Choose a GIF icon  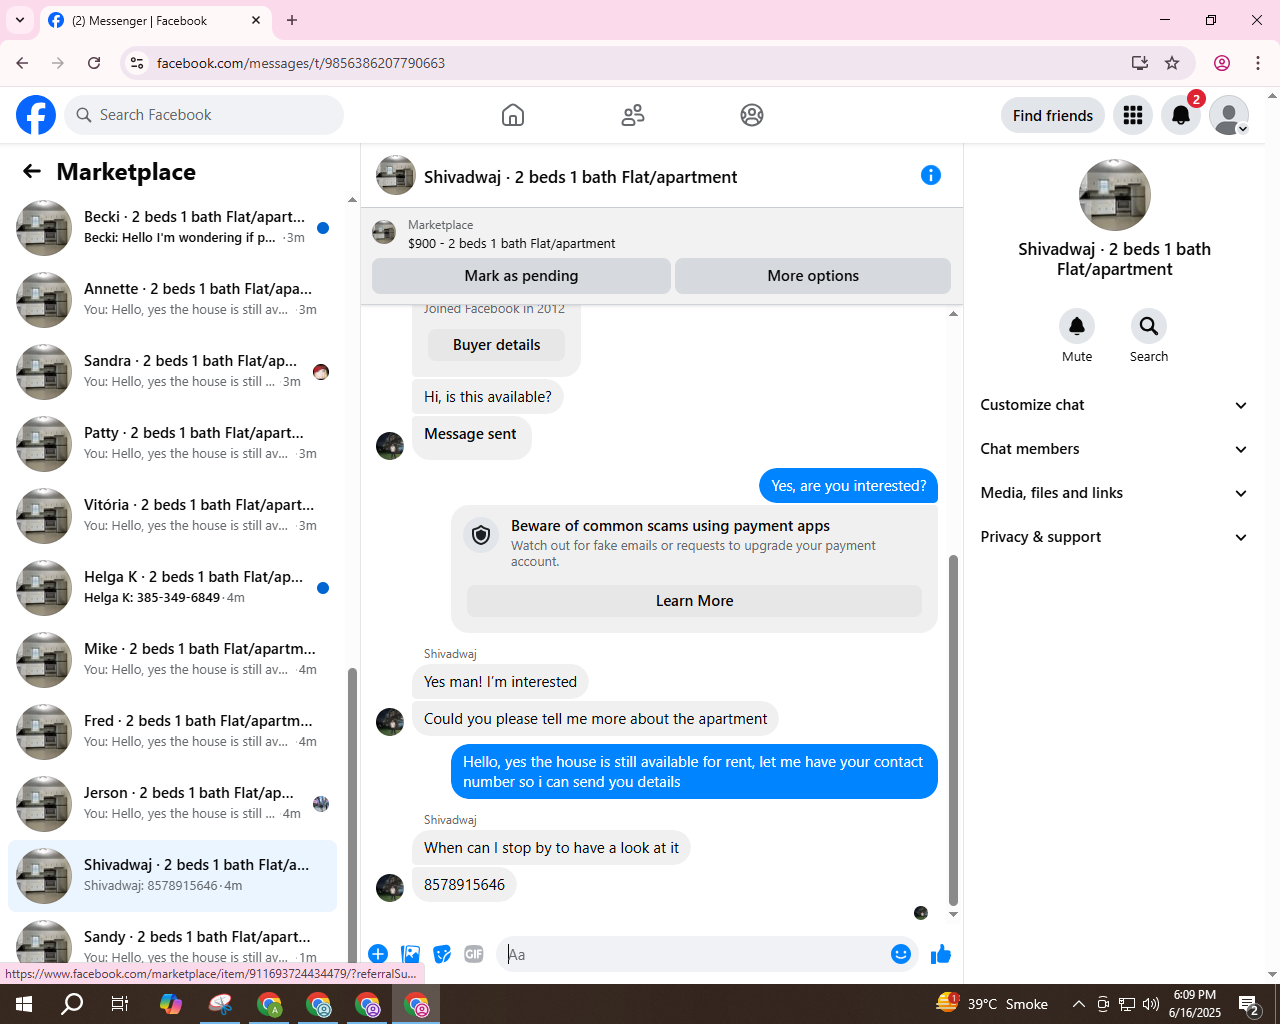(474, 954)
